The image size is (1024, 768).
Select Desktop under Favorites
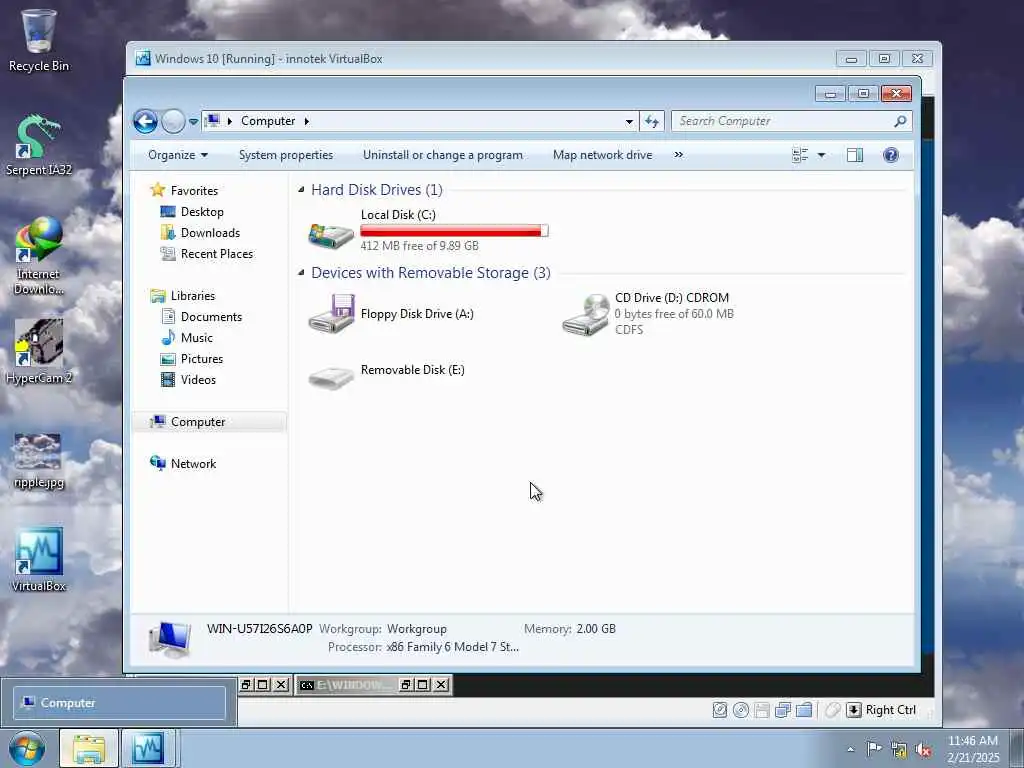coord(202,212)
